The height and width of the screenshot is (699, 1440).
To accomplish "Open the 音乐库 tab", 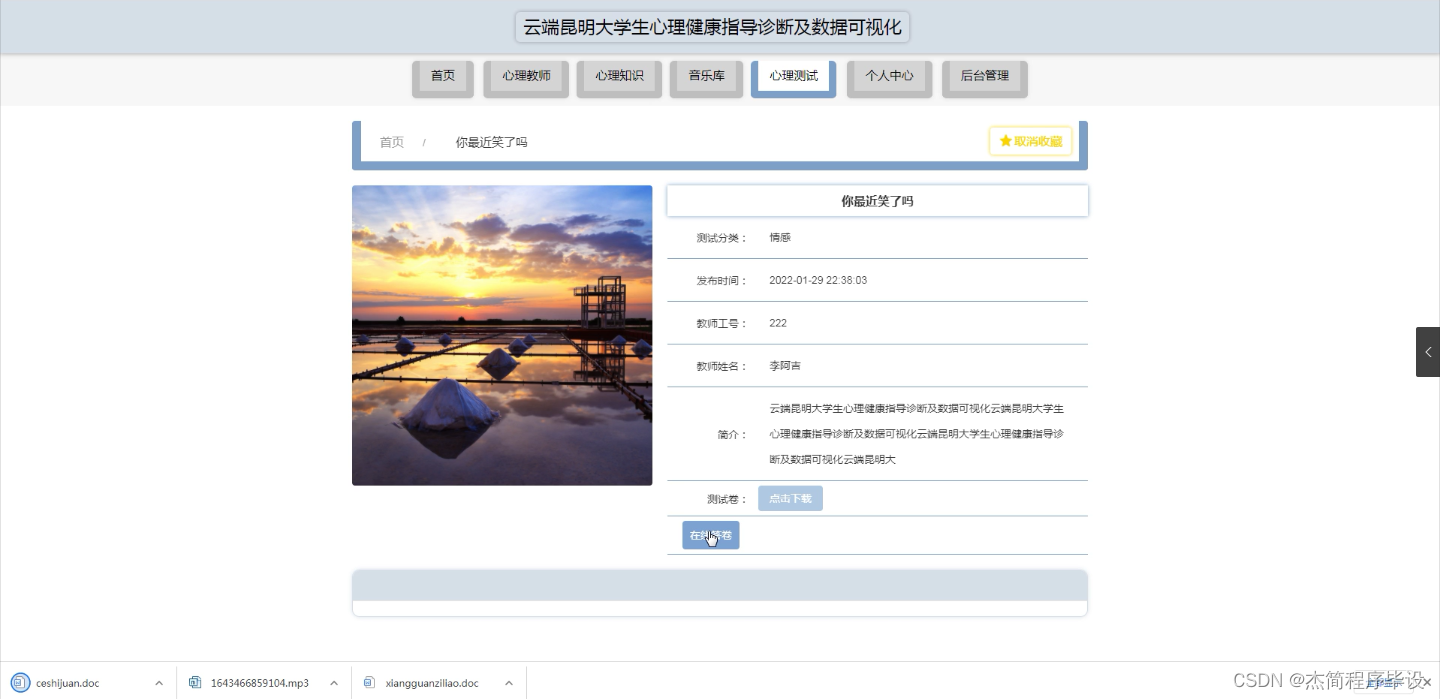I will point(706,74).
